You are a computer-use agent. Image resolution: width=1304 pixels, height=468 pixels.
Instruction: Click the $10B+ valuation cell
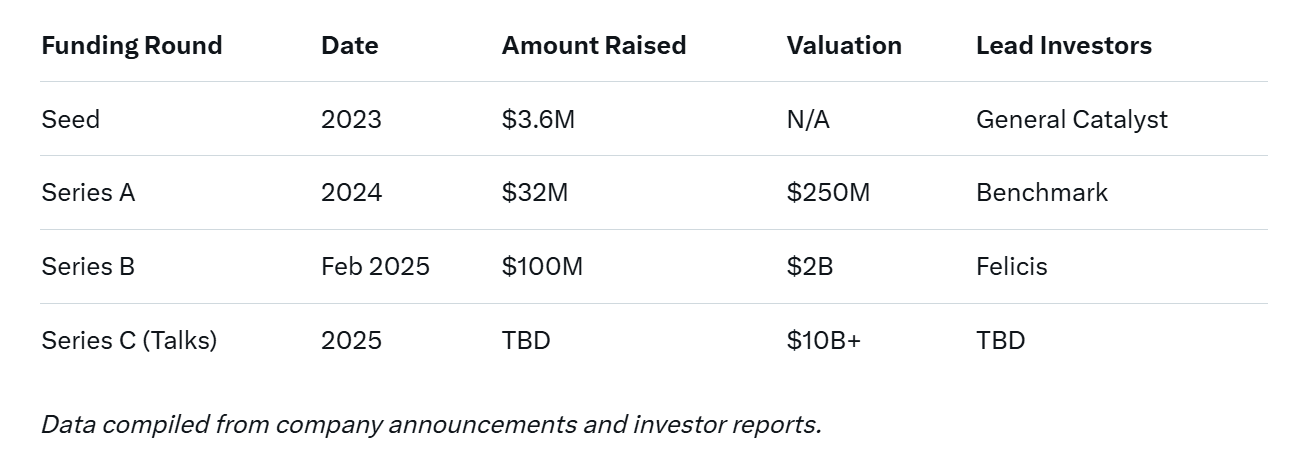coord(823,341)
